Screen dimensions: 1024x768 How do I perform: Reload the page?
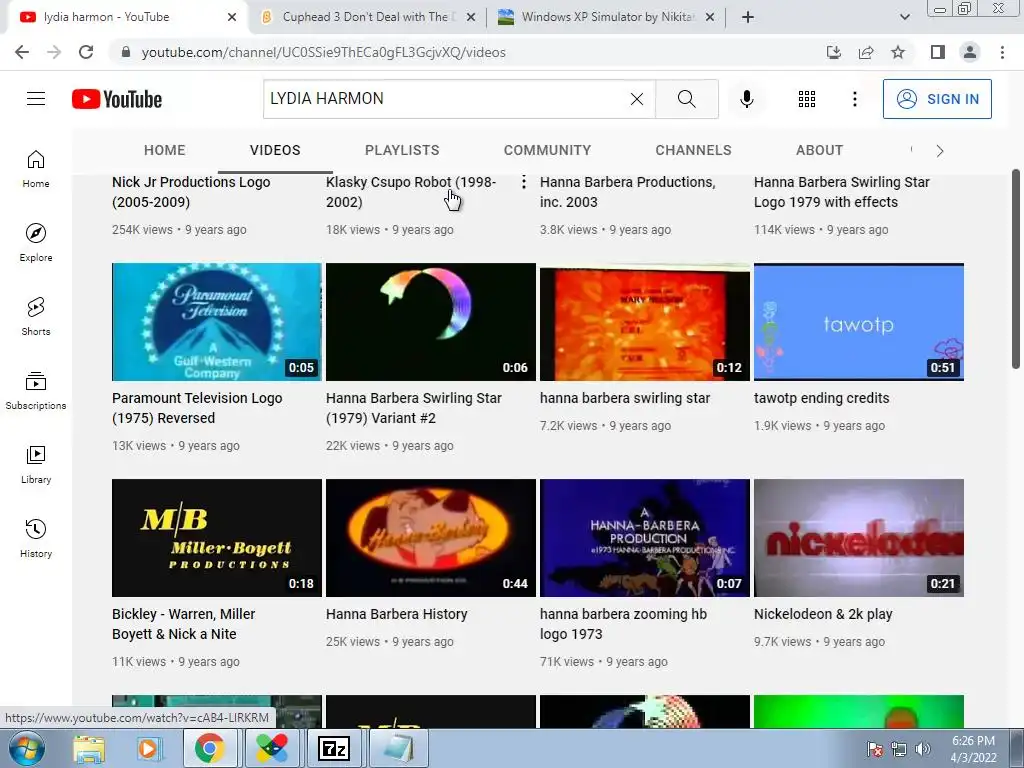click(86, 52)
